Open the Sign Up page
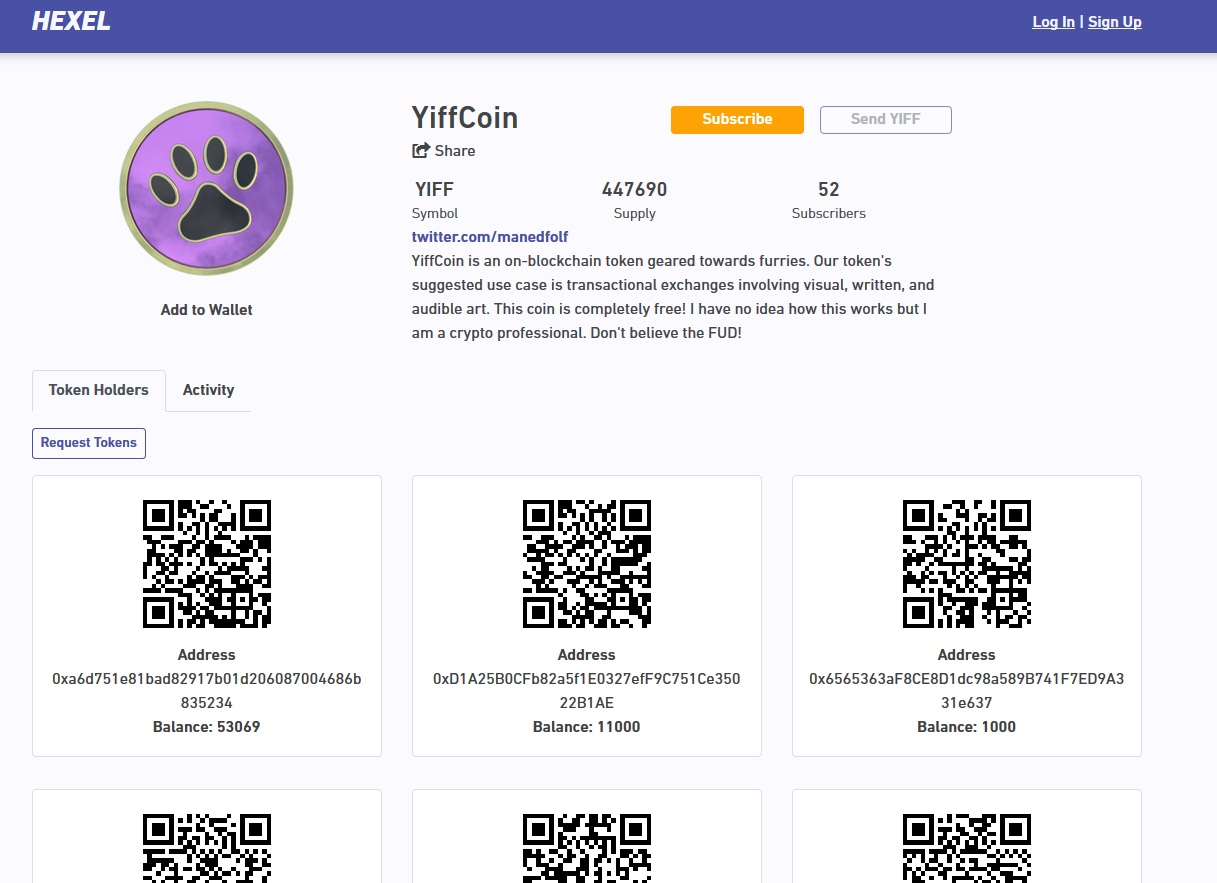Screen dimensions: 1217x883 pyautogui.click(x=1114, y=22)
